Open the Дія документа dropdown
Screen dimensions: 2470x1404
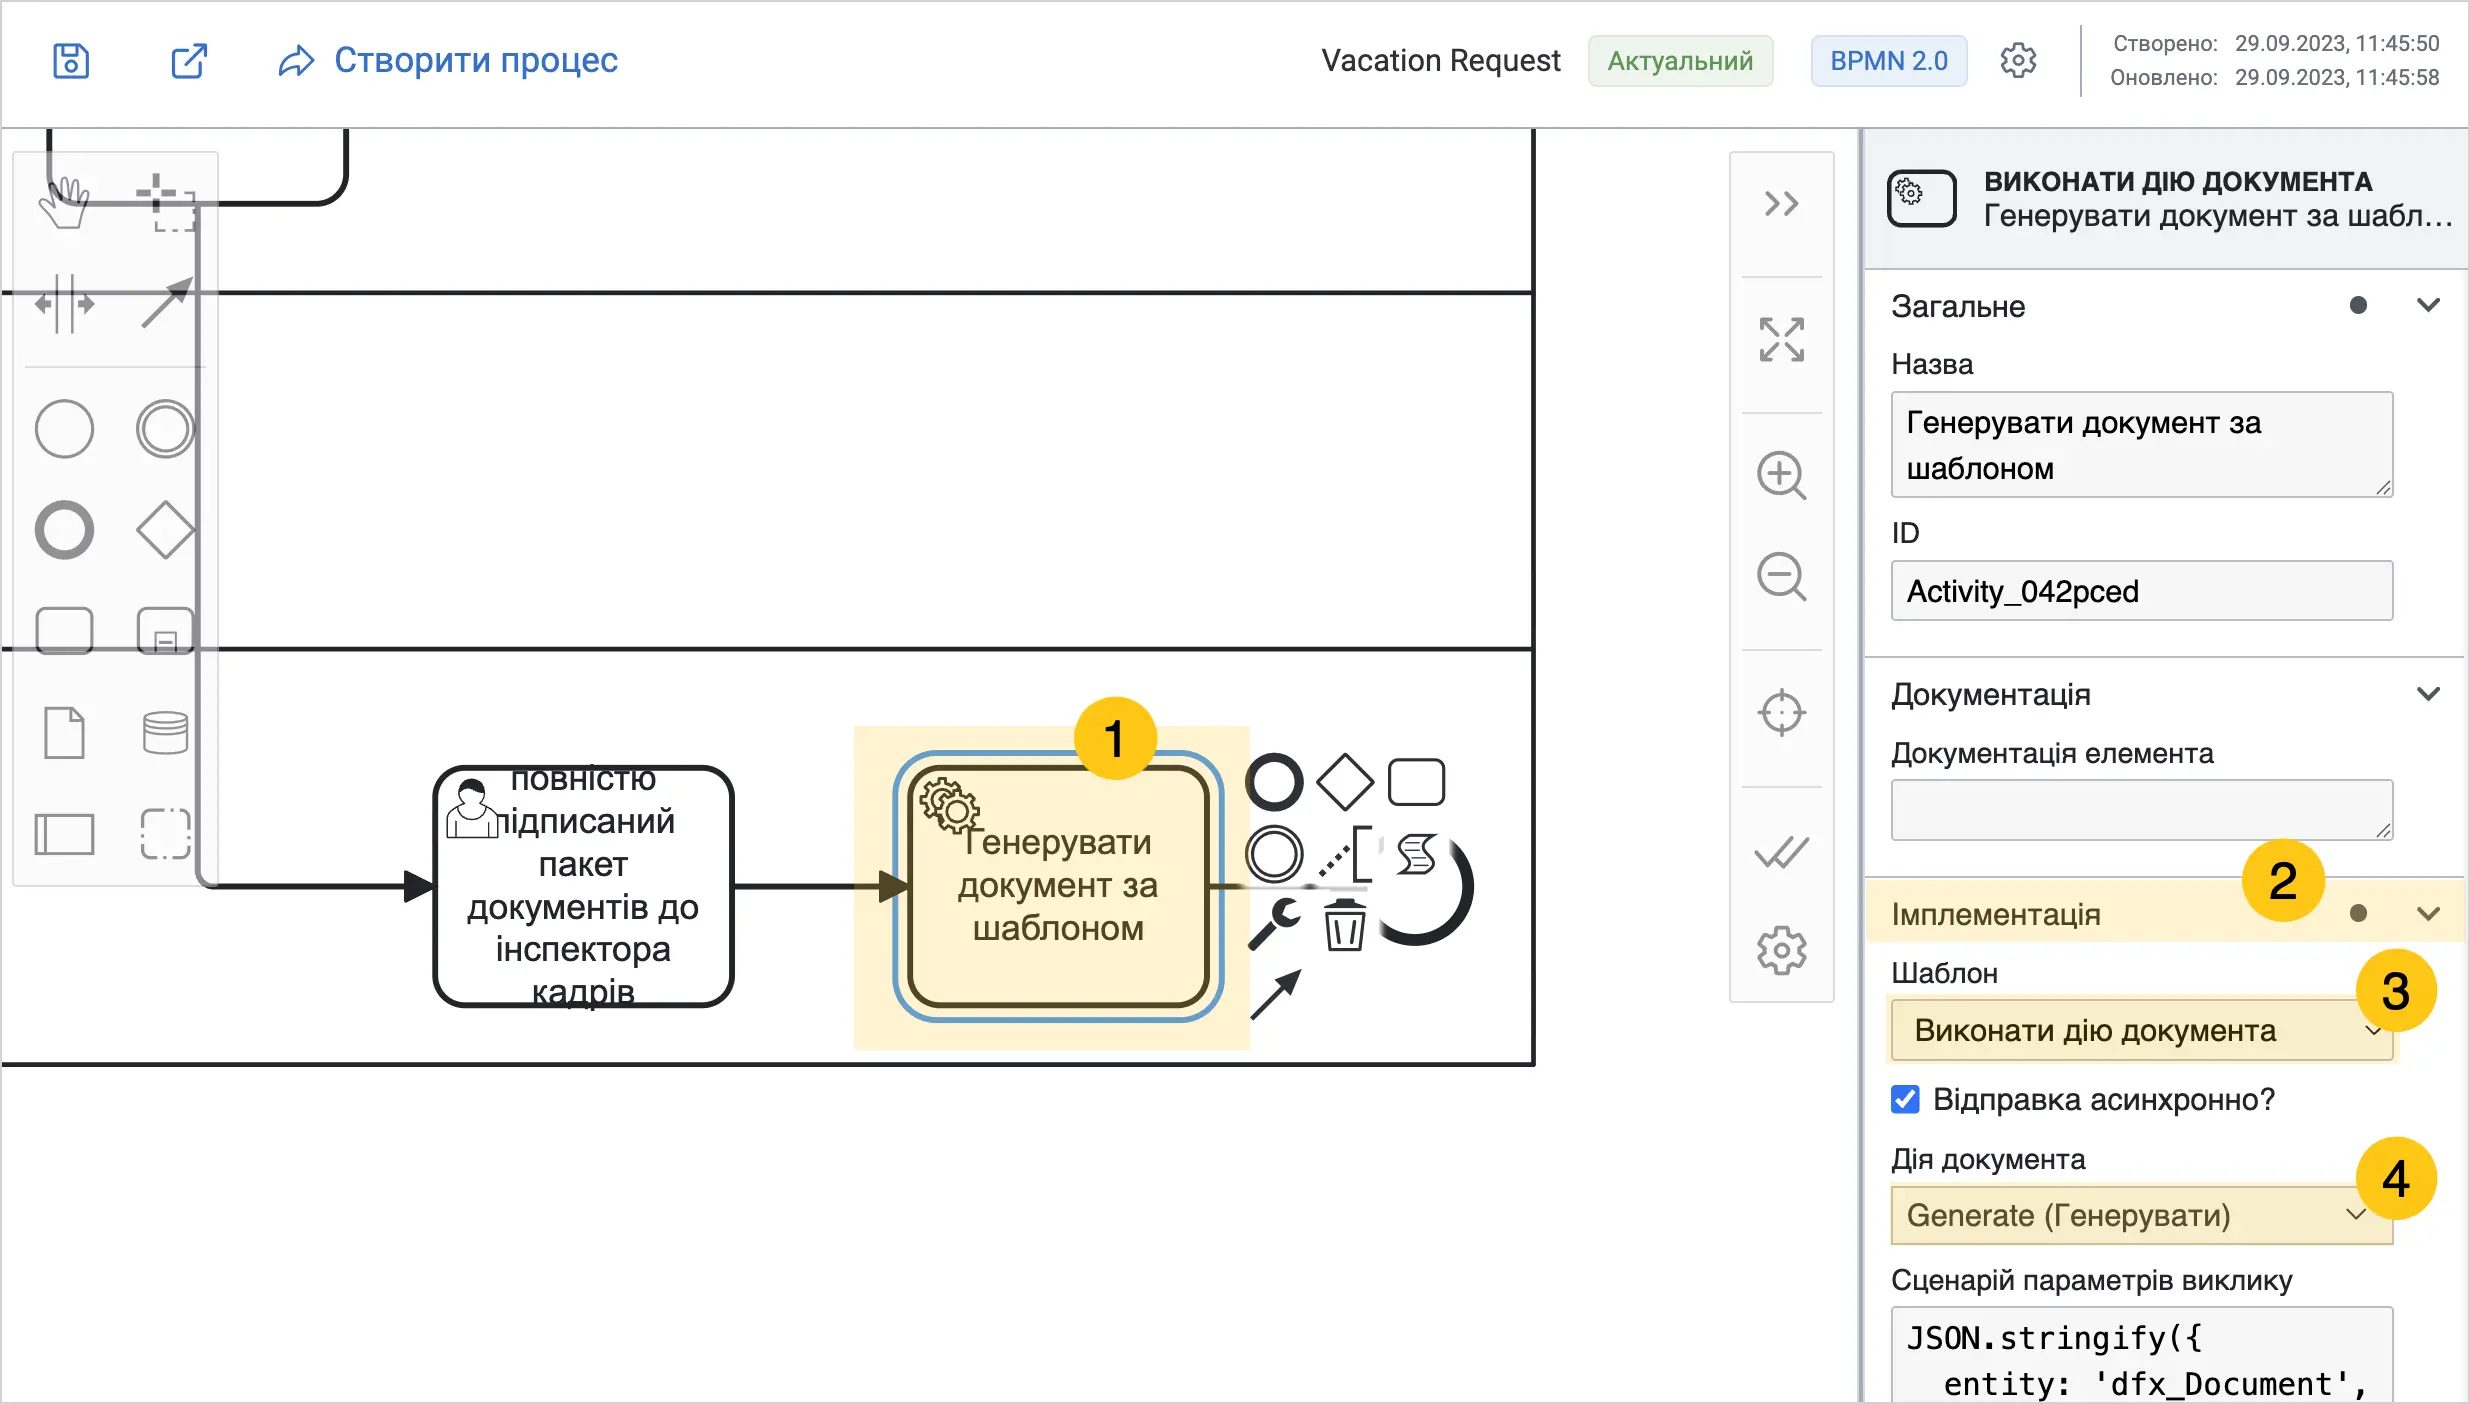2141,1215
